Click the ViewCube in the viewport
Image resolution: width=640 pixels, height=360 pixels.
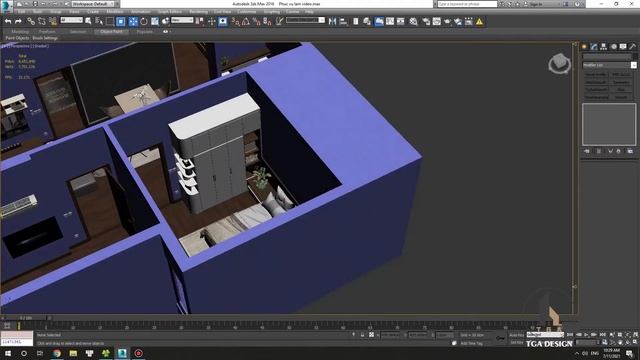tap(559, 63)
